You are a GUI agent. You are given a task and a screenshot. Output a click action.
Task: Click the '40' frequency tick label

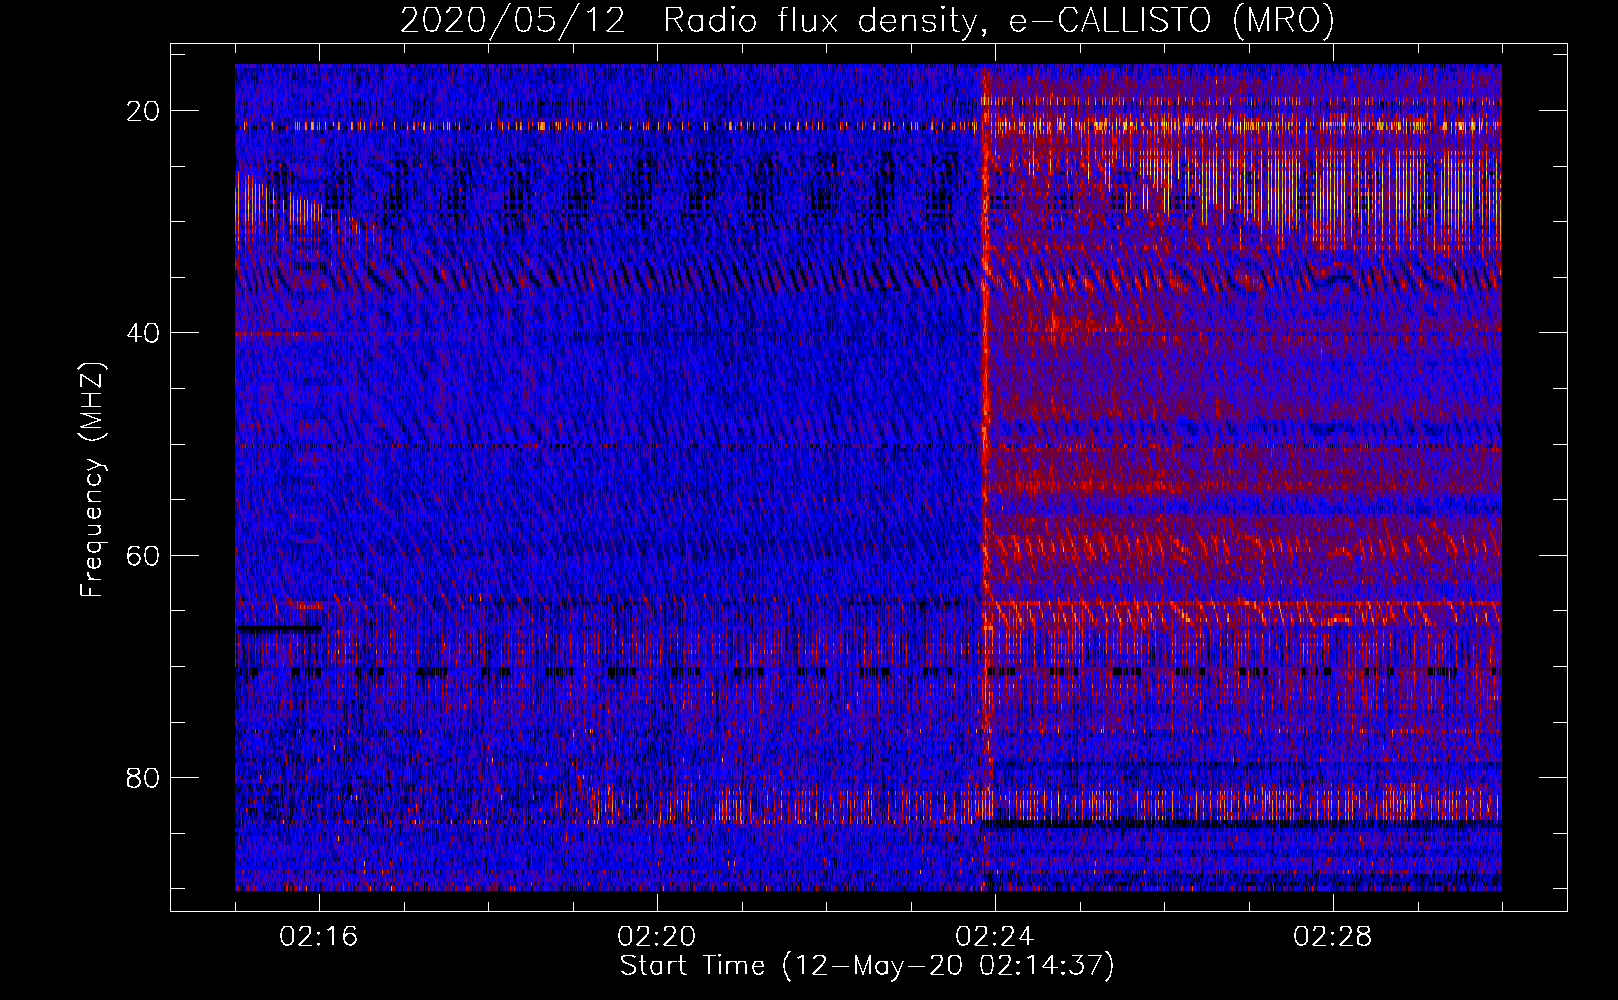click(x=144, y=333)
